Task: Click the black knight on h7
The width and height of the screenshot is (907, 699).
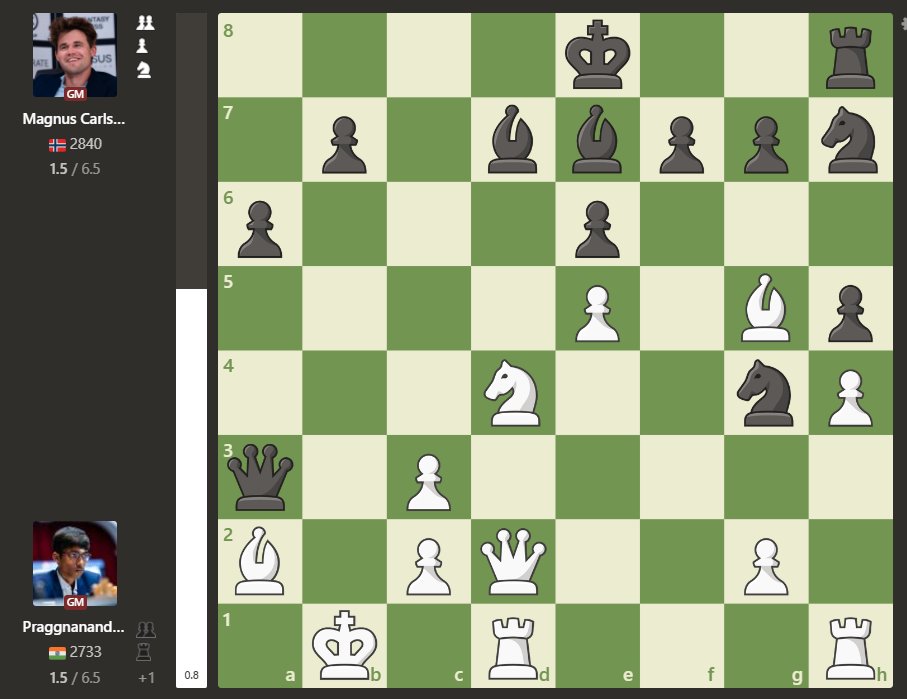Action: tap(850, 140)
